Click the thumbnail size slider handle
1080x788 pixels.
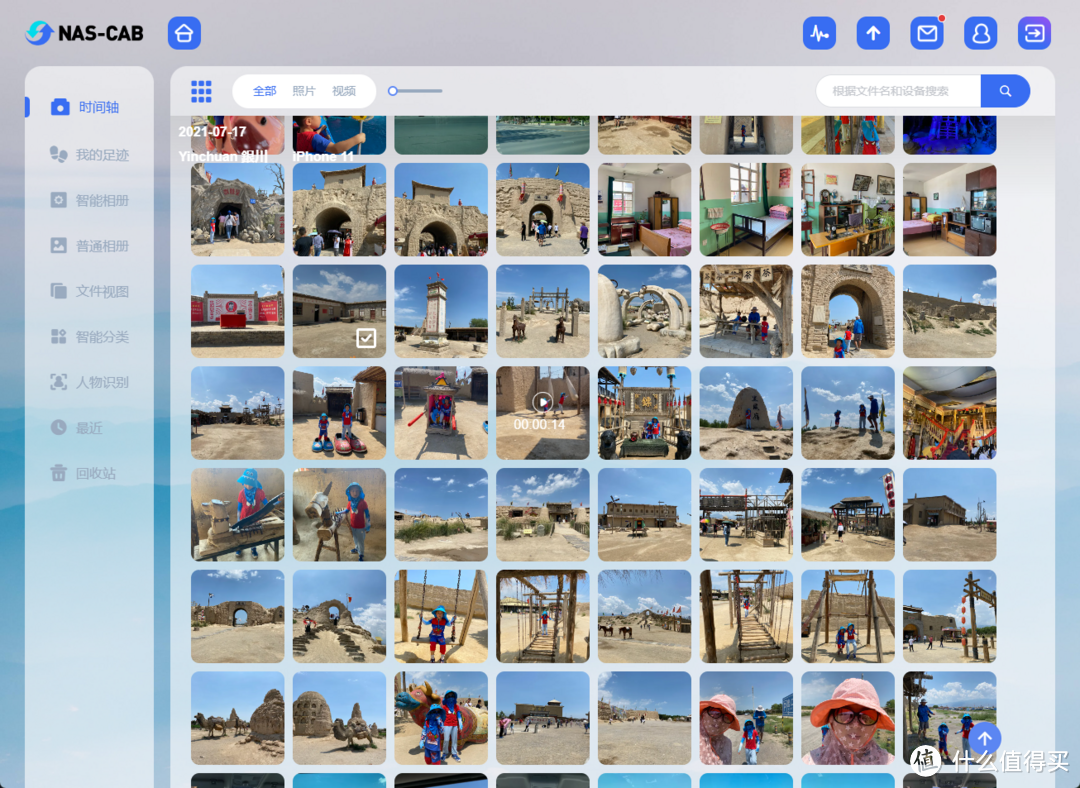393,91
